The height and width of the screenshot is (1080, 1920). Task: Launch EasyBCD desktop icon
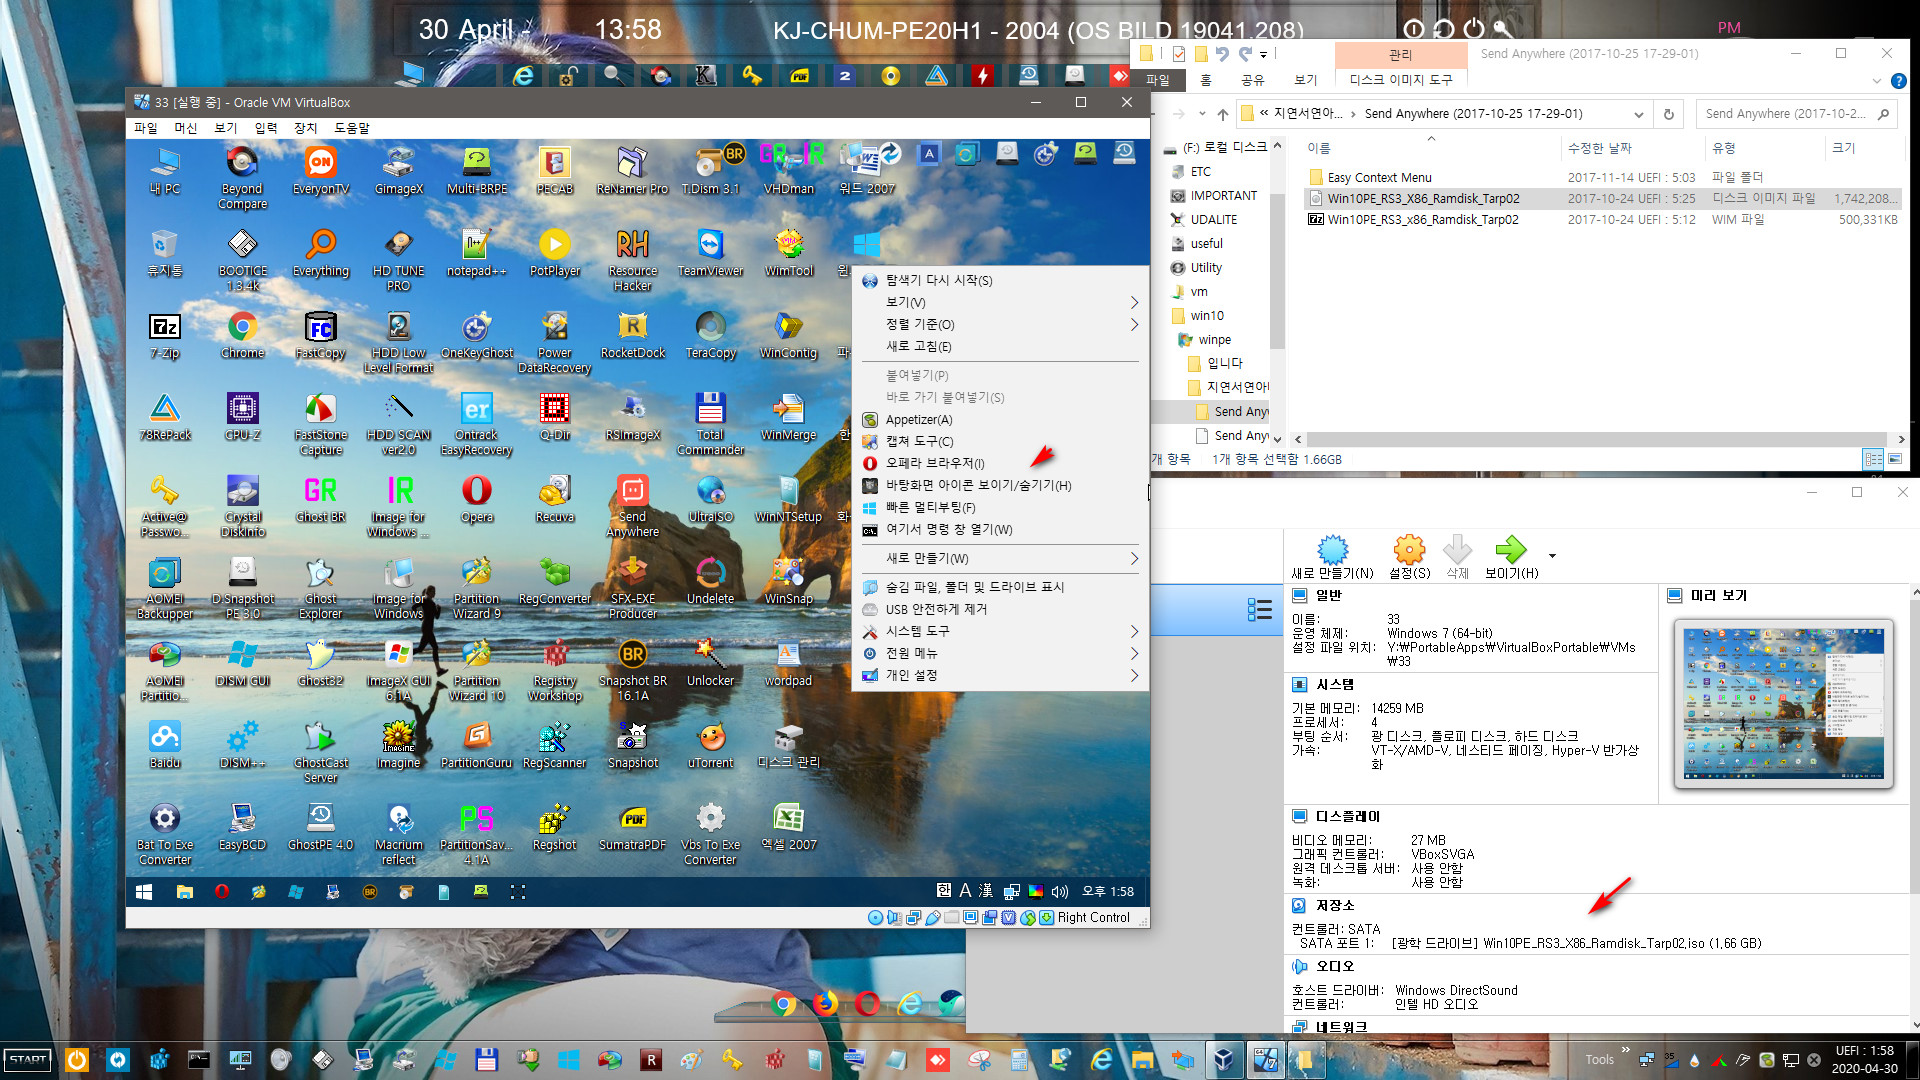coord(242,827)
